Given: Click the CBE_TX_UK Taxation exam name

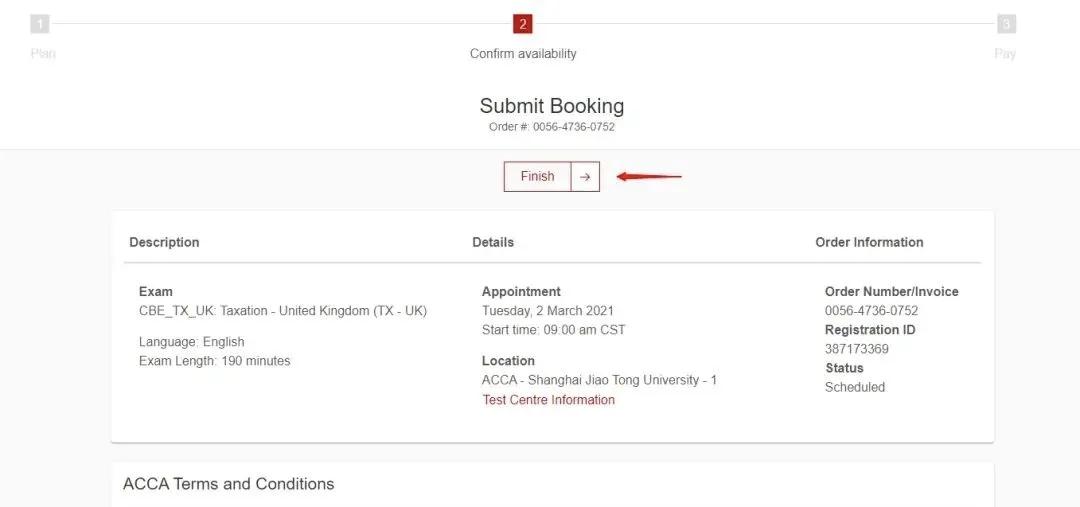Looking at the screenshot, I should [x=283, y=311].
